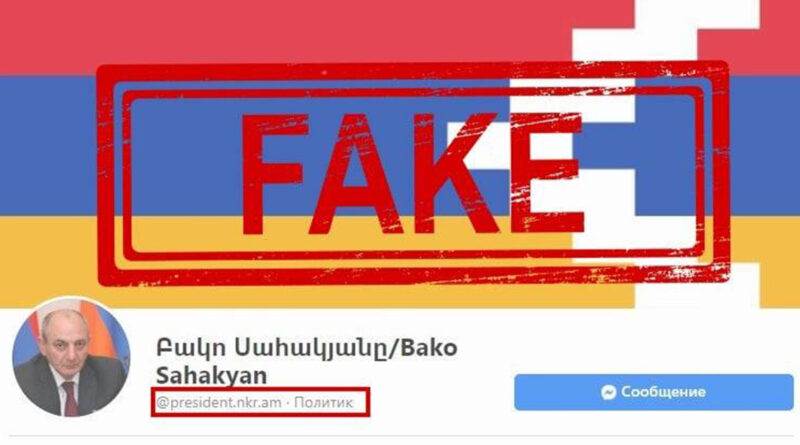Open Bako Sahakyan's profile picture
800x445 pixels.
click(x=71, y=357)
